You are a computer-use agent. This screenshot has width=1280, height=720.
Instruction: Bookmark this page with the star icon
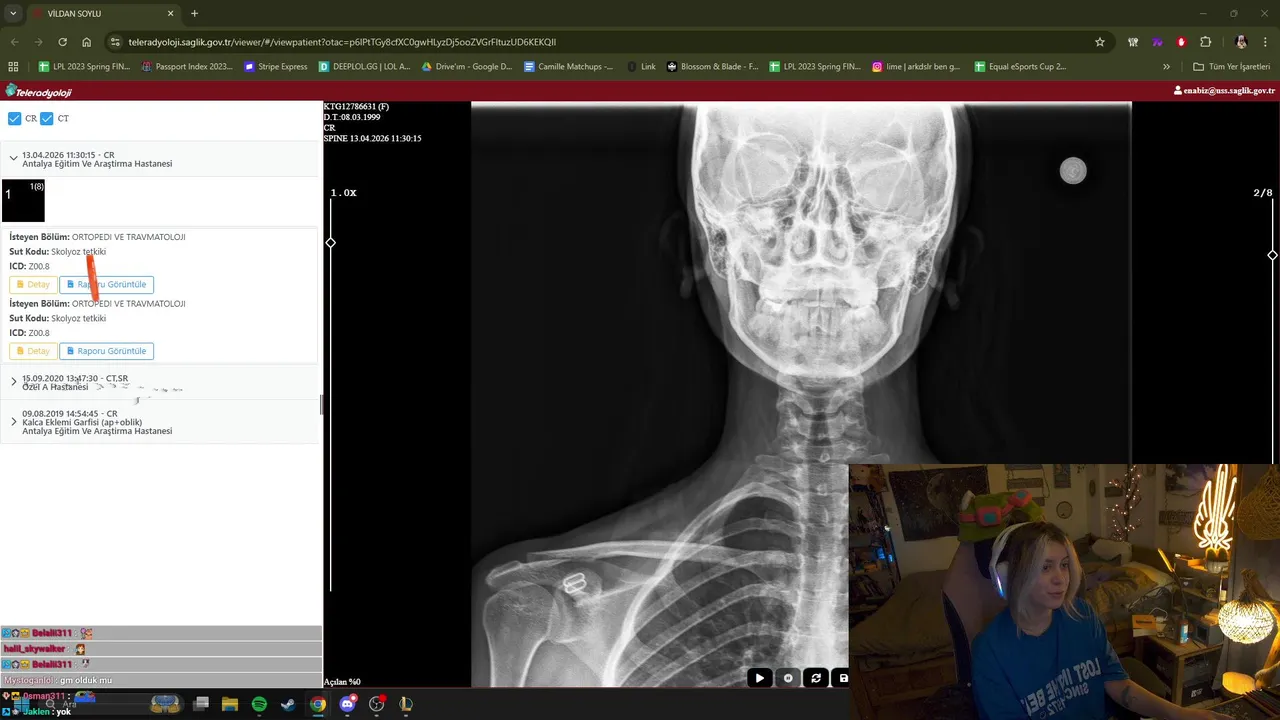coord(1100,42)
